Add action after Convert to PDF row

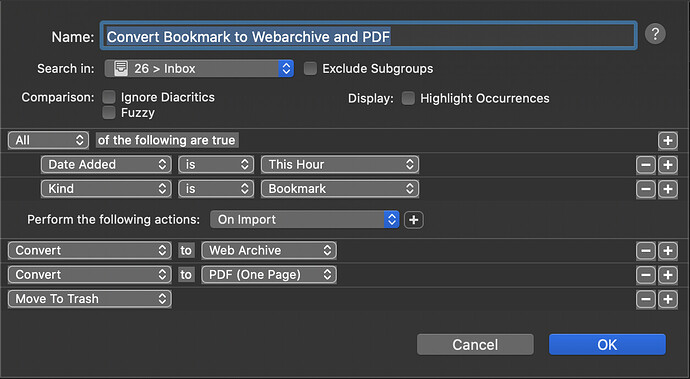coord(668,275)
